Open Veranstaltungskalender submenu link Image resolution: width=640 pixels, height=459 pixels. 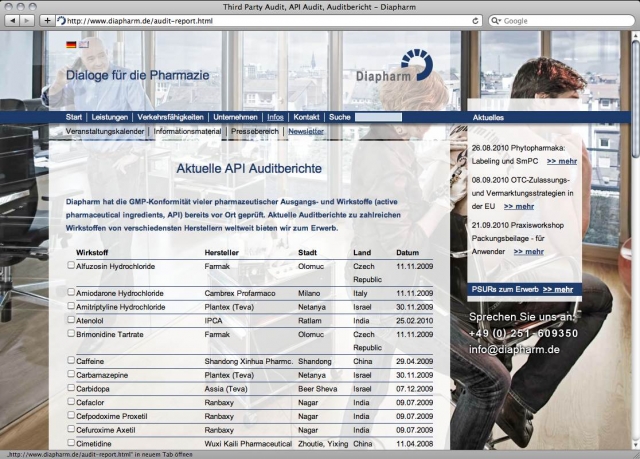(x=105, y=131)
